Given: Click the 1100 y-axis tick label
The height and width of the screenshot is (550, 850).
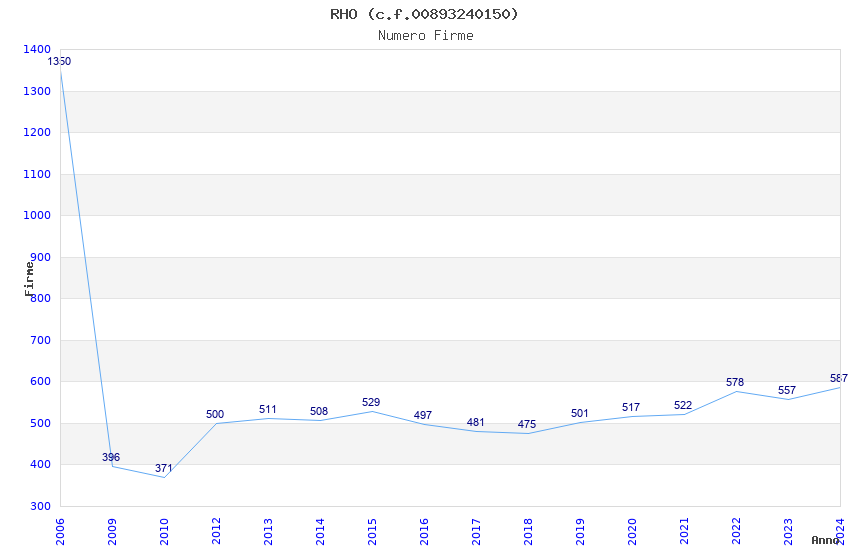Looking at the screenshot, I should tap(37, 174).
